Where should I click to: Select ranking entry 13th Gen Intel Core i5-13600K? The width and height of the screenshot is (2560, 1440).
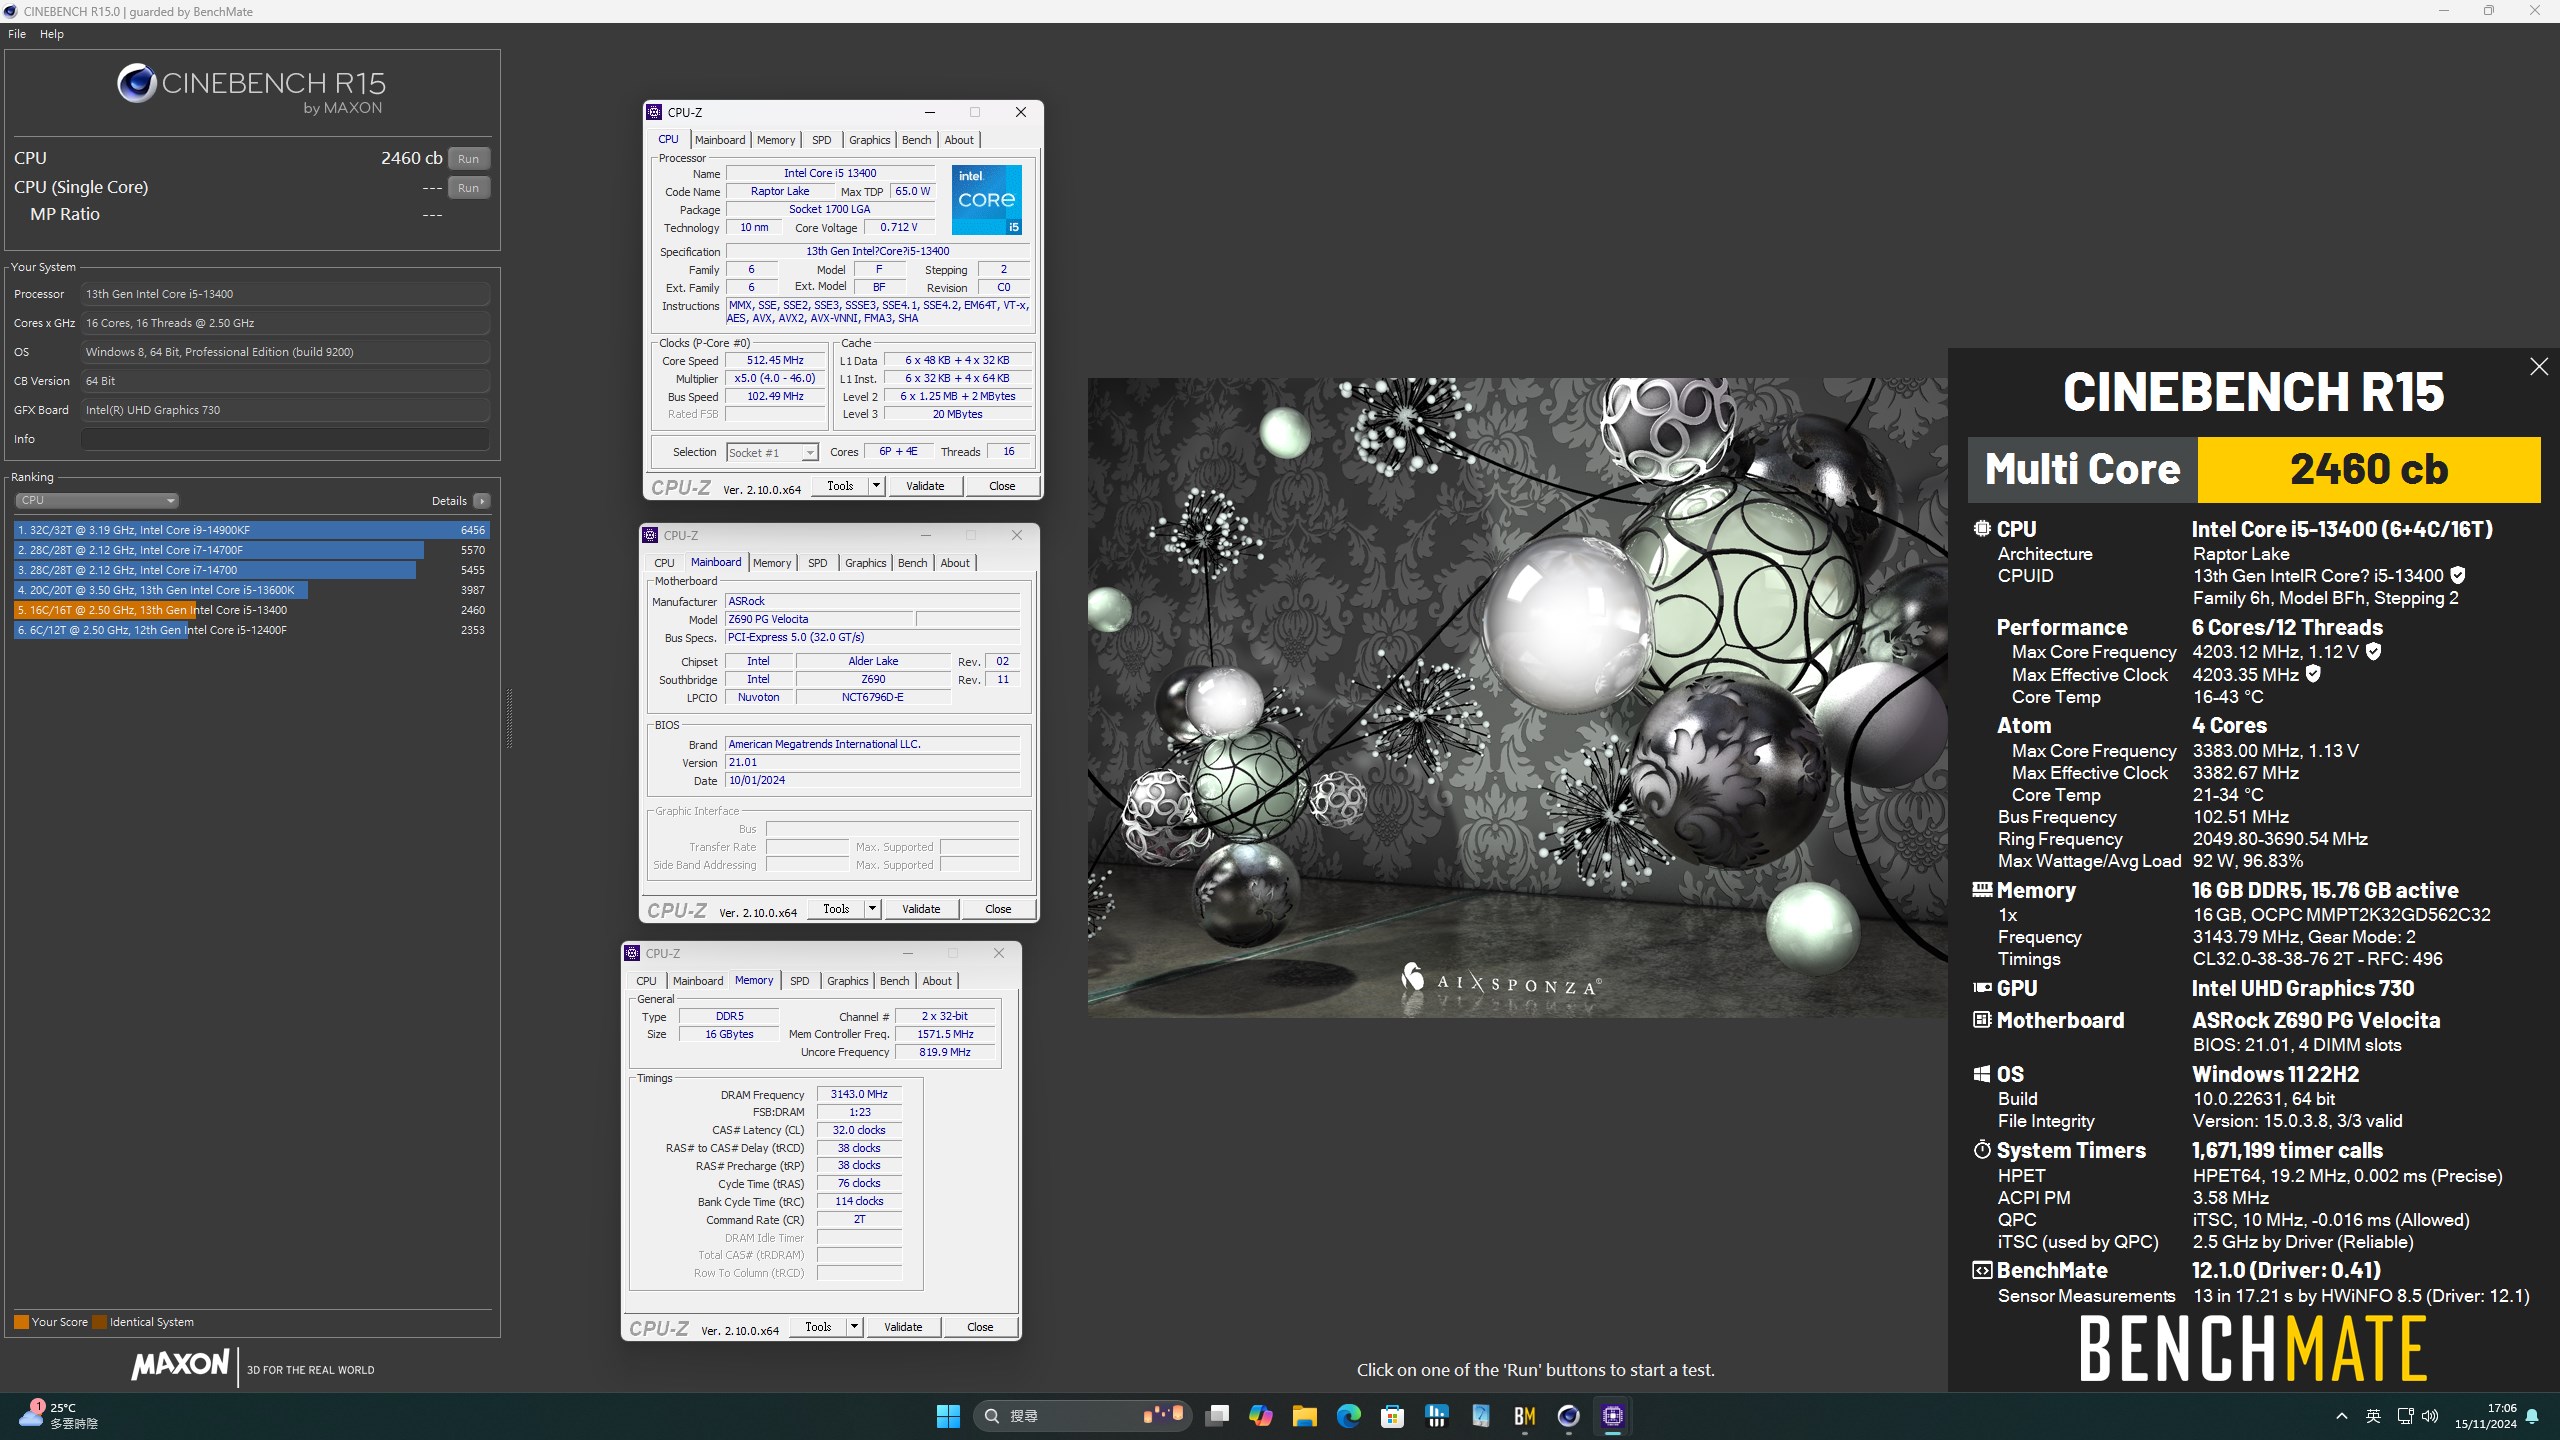click(x=251, y=590)
